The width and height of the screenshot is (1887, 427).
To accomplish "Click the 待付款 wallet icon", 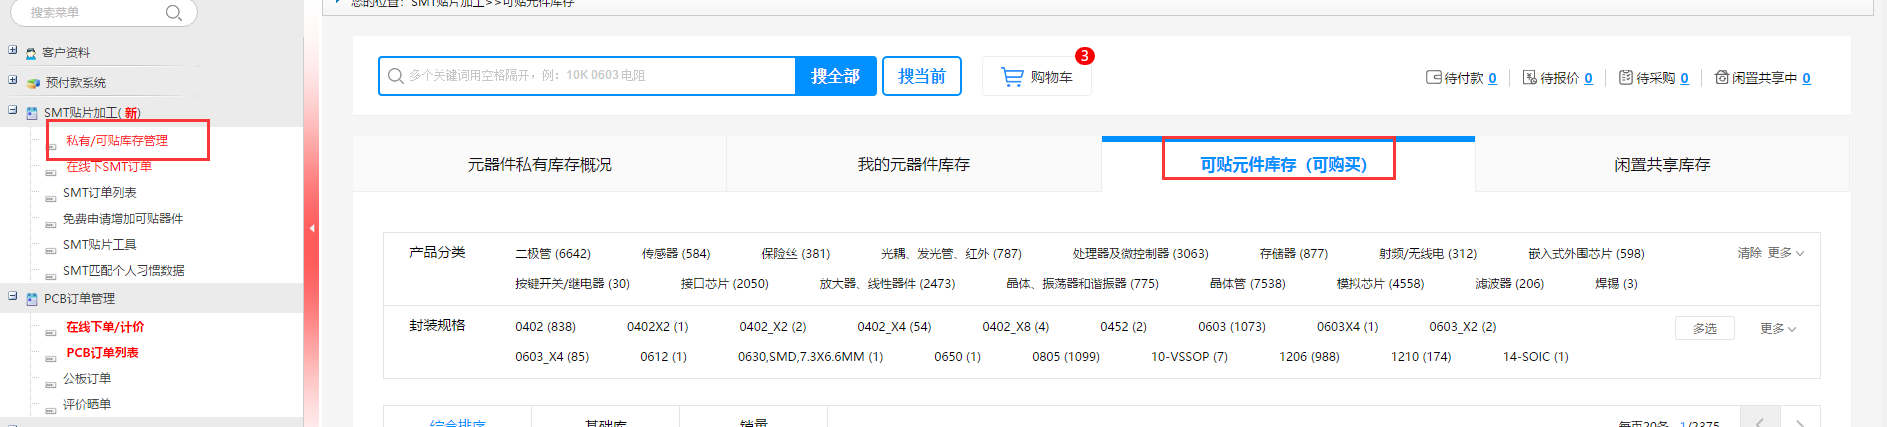I will 1433,77.
